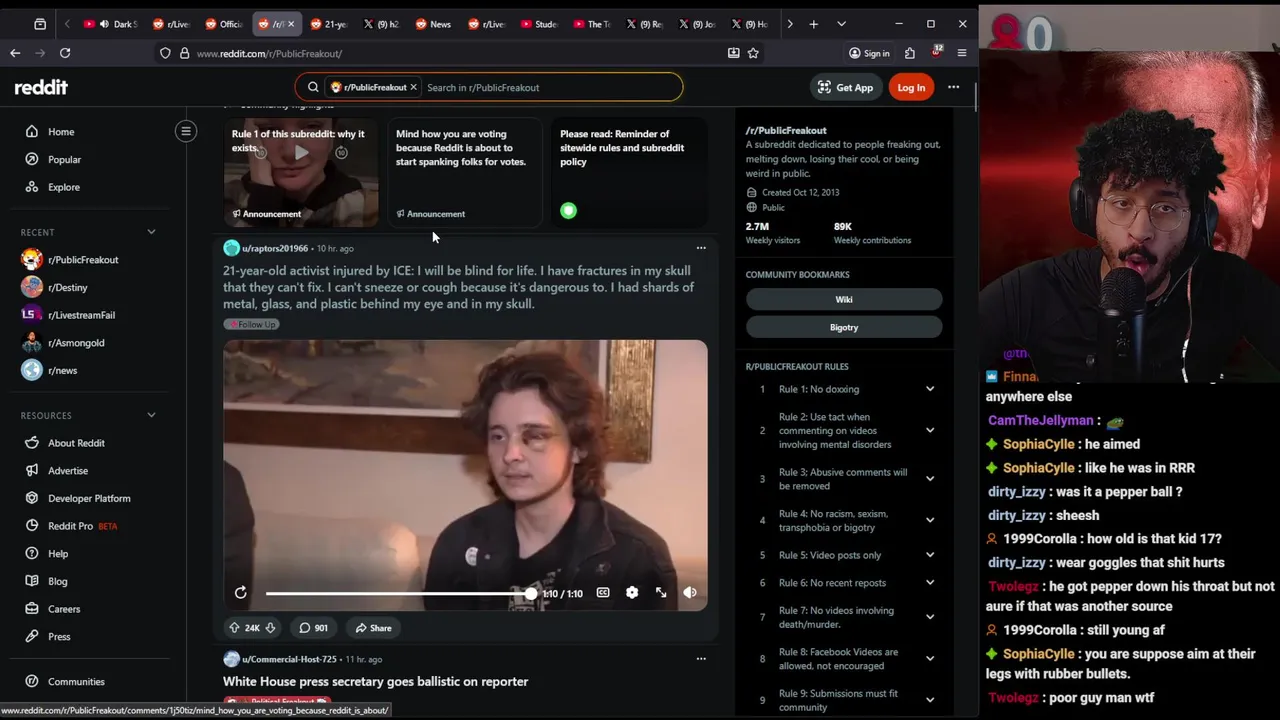Image resolution: width=1280 pixels, height=720 pixels.
Task: Expand Rule 6: No recent reposts
Action: point(844,583)
